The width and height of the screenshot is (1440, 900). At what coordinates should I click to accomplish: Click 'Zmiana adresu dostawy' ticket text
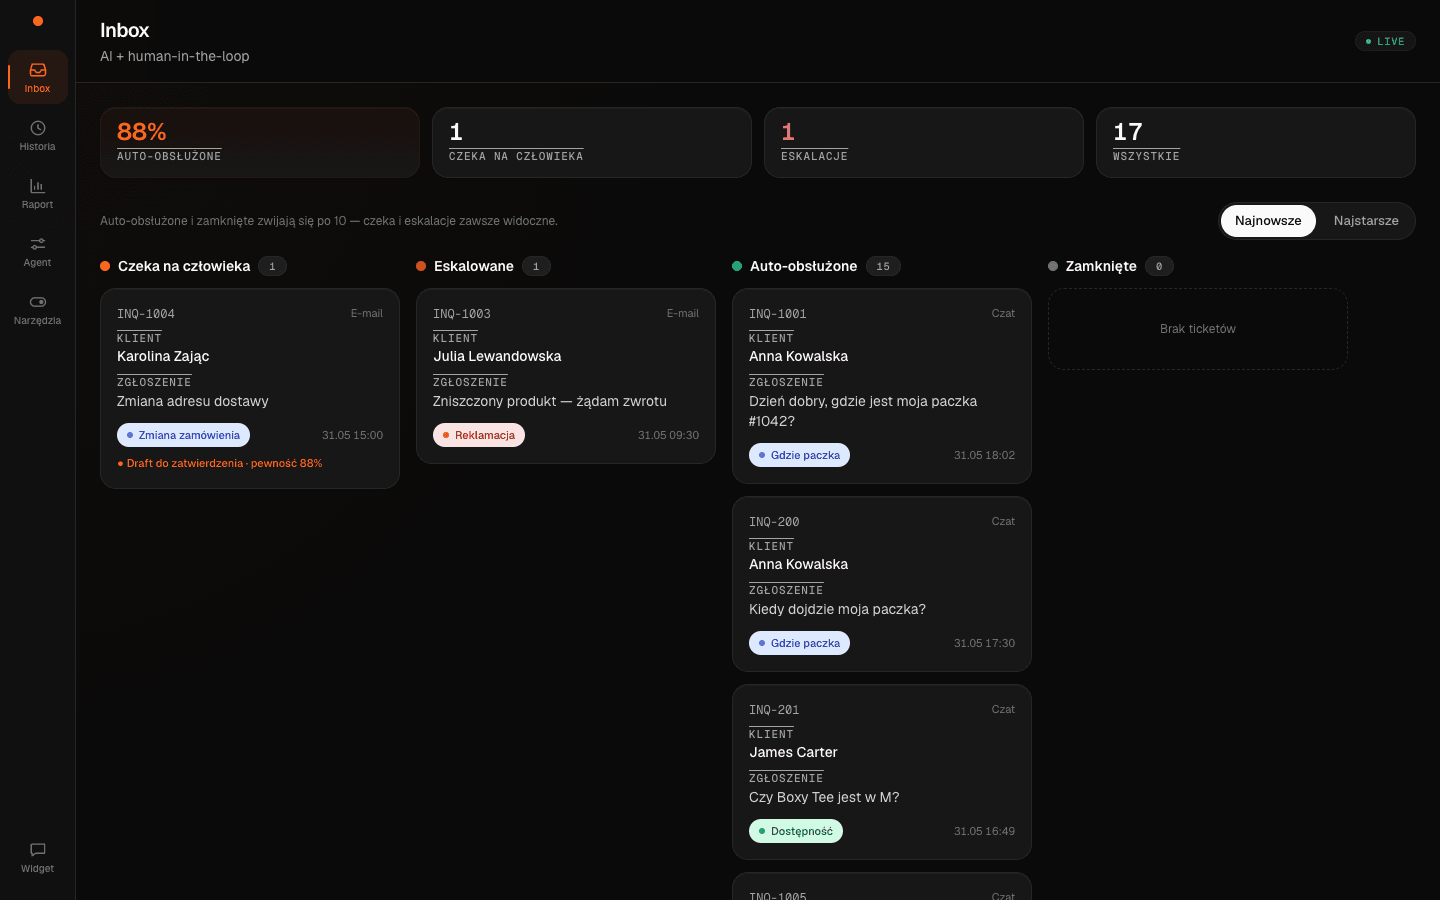coord(193,401)
